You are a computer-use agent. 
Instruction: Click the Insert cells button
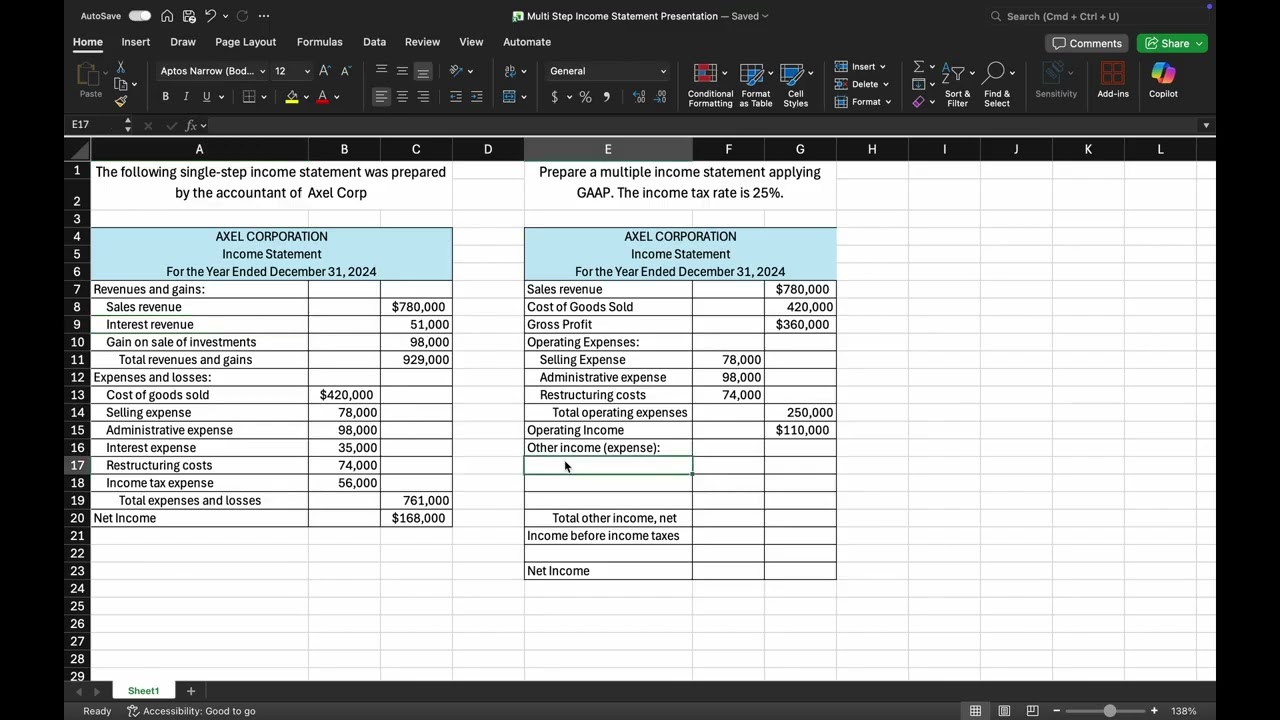pos(860,67)
